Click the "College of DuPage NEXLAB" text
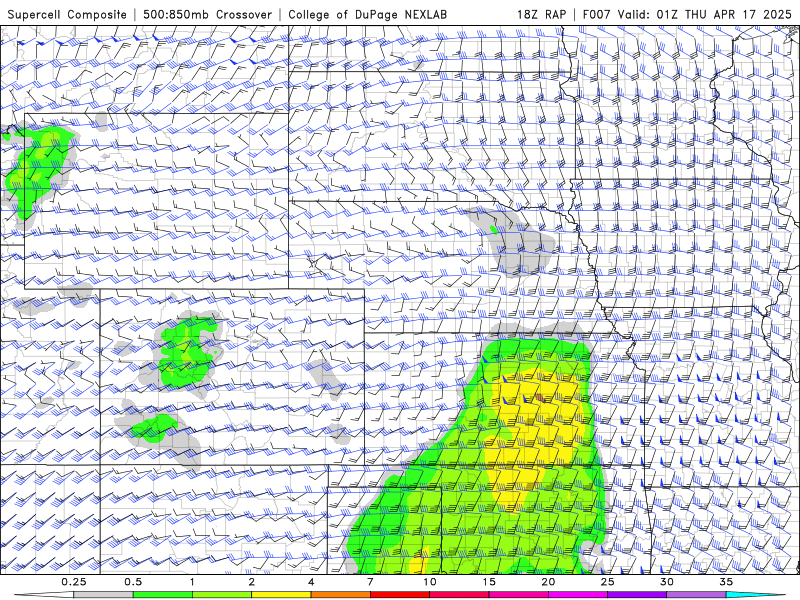800x600 pixels. click(367, 15)
